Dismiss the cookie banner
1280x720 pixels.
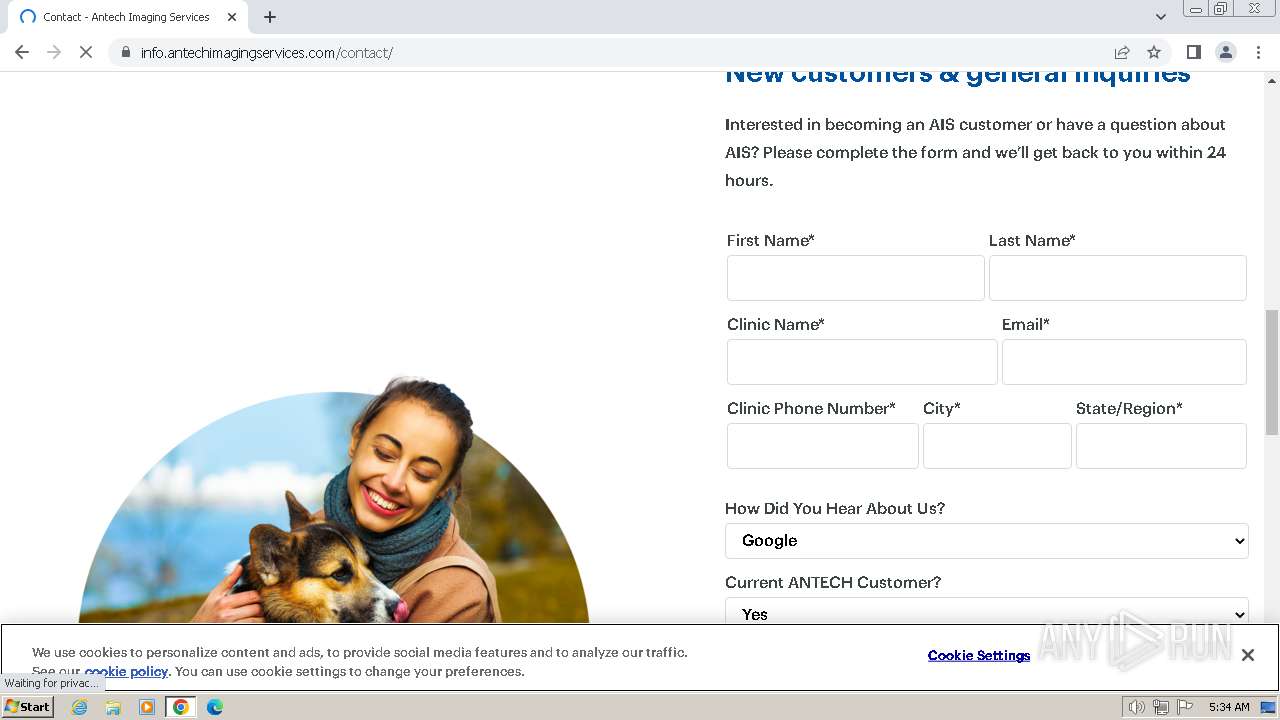pyautogui.click(x=1247, y=655)
